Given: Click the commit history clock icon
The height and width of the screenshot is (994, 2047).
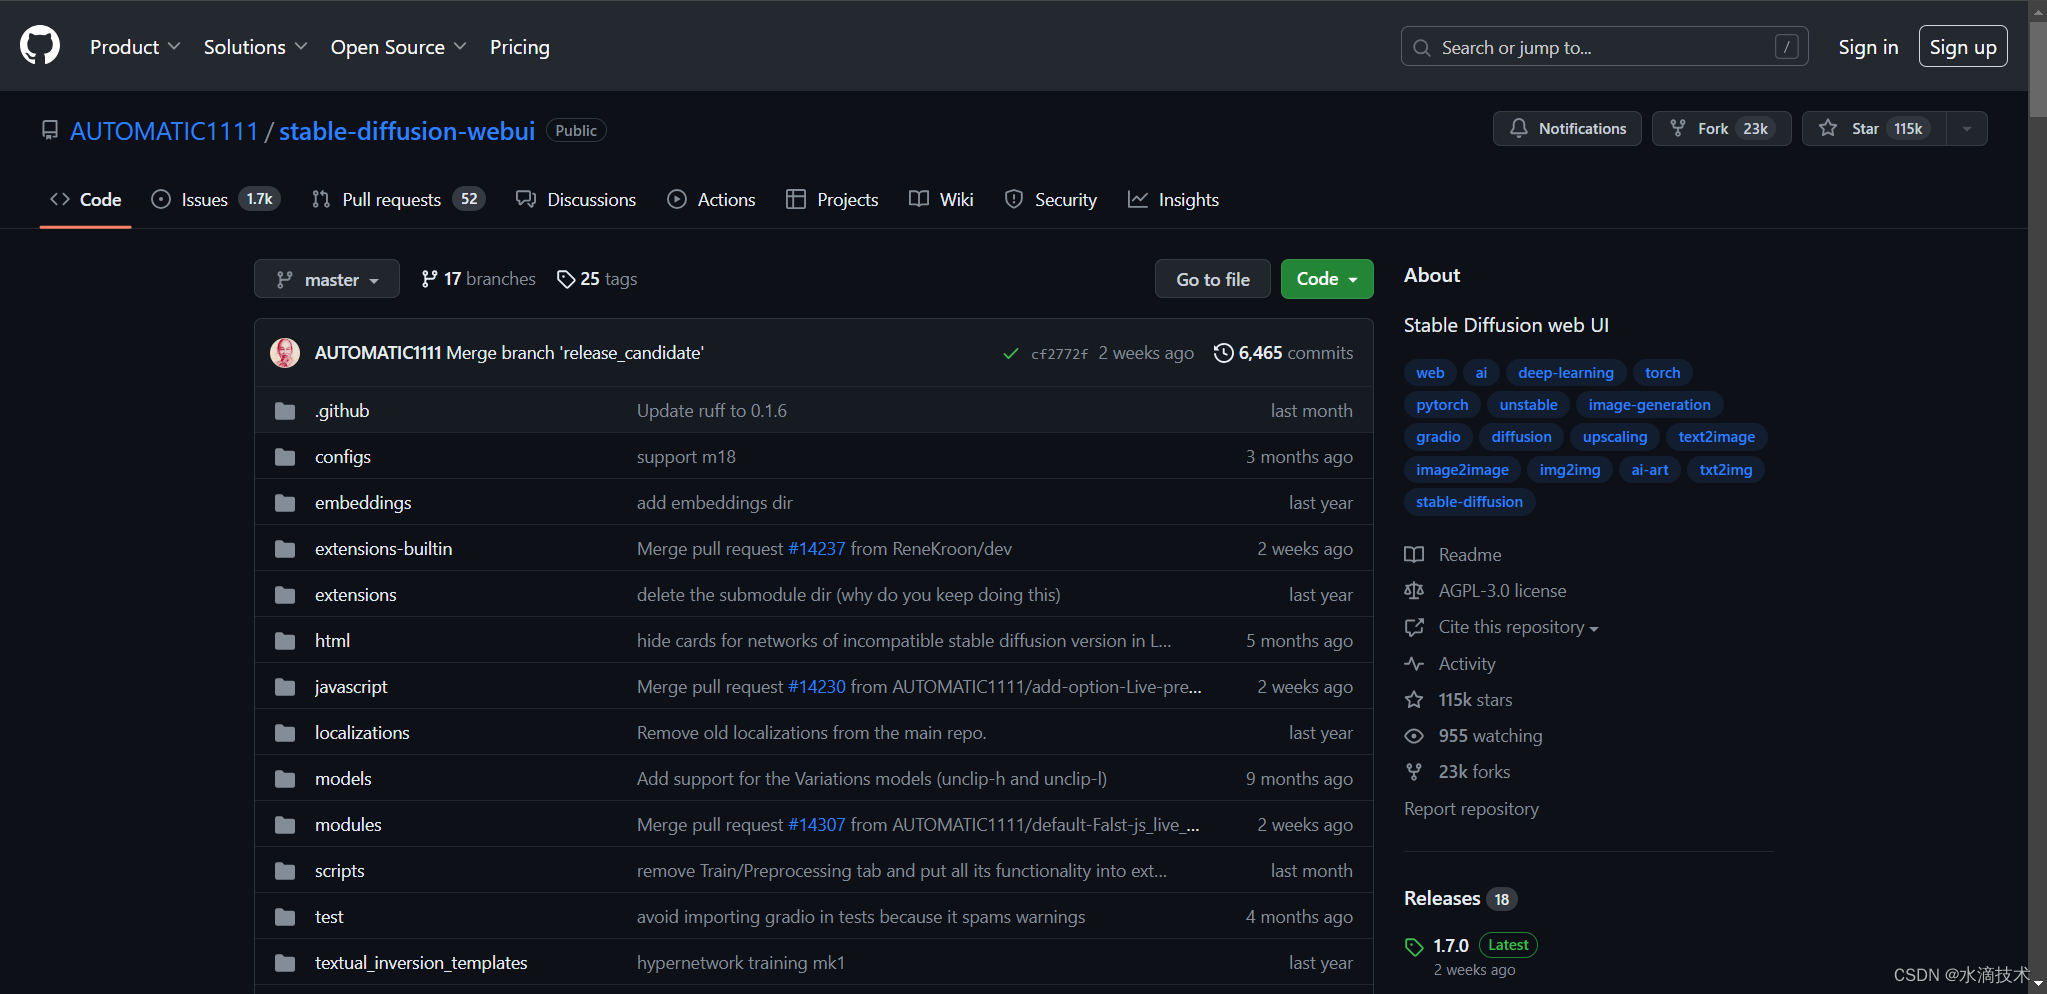Looking at the screenshot, I should pyautogui.click(x=1223, y=352).
